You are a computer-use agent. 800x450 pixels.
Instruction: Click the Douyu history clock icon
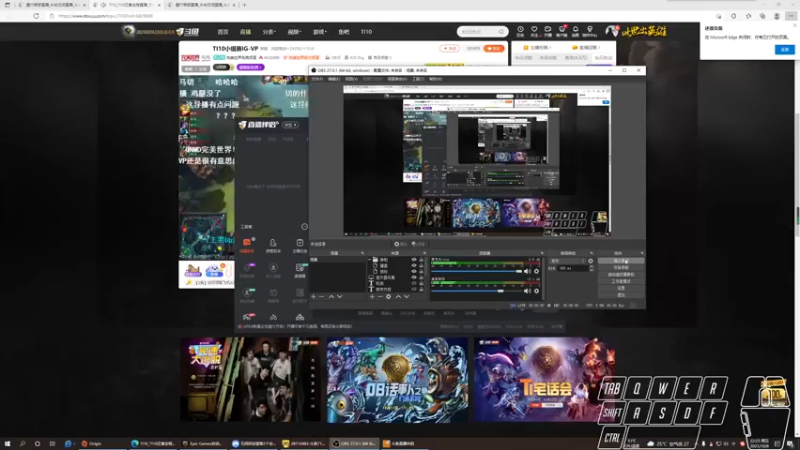point(520,30)
